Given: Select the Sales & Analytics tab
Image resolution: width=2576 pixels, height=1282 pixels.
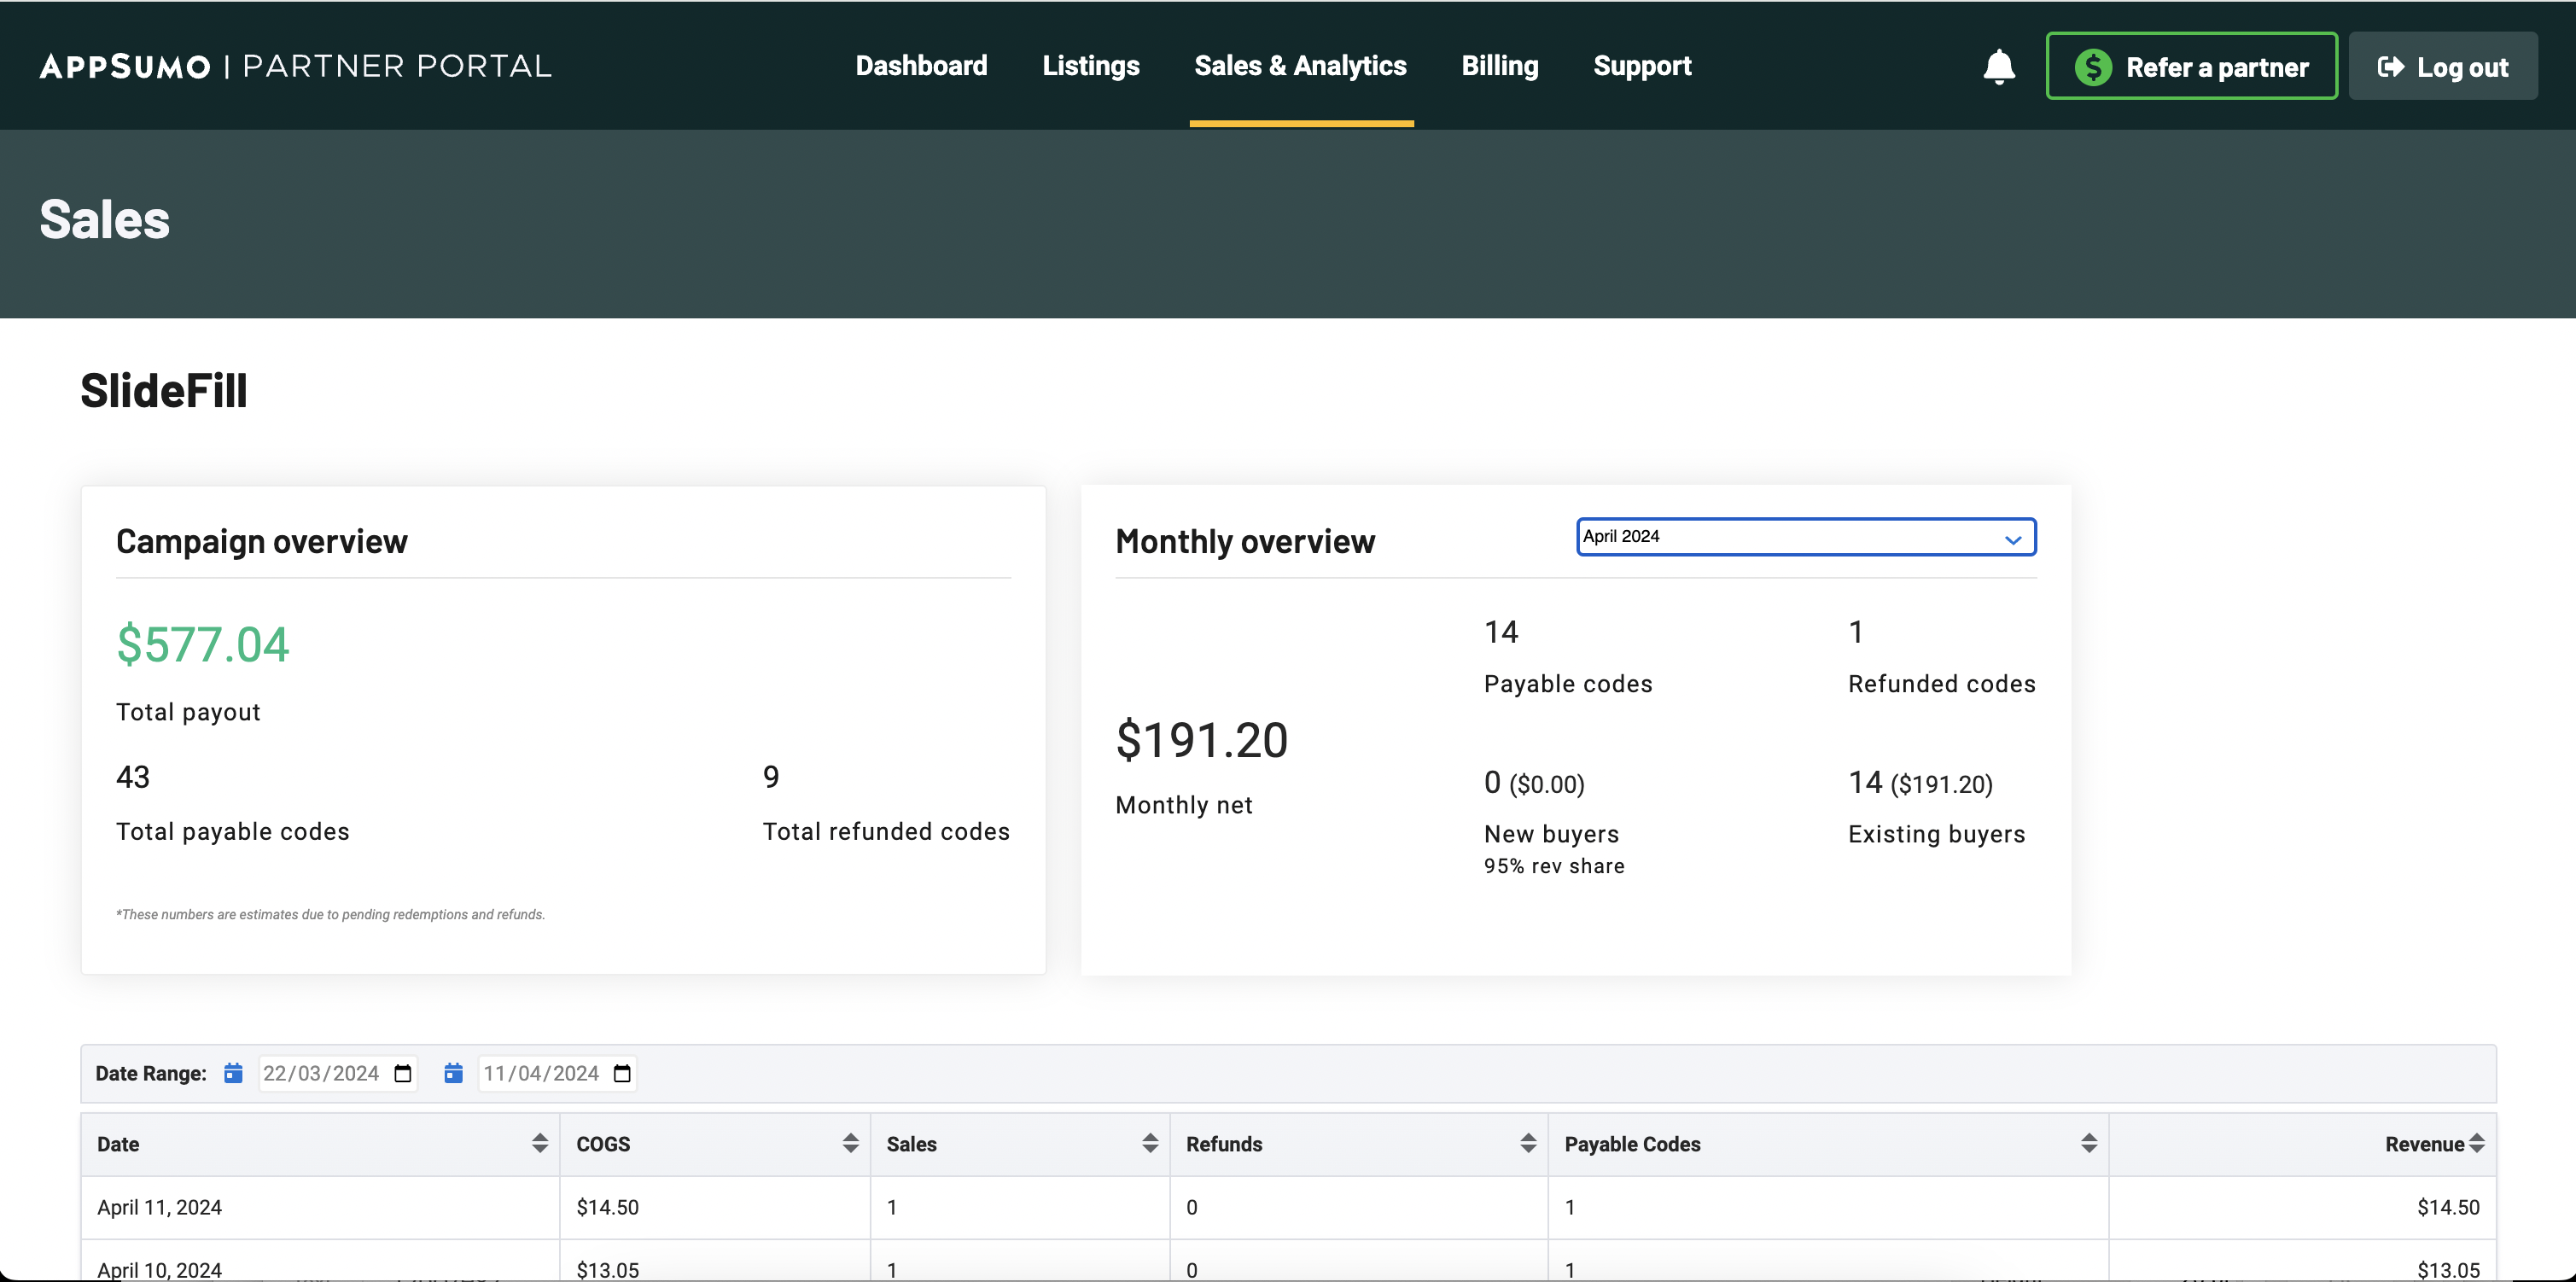Looking at the screenshot, I should tap(1300, 66).
